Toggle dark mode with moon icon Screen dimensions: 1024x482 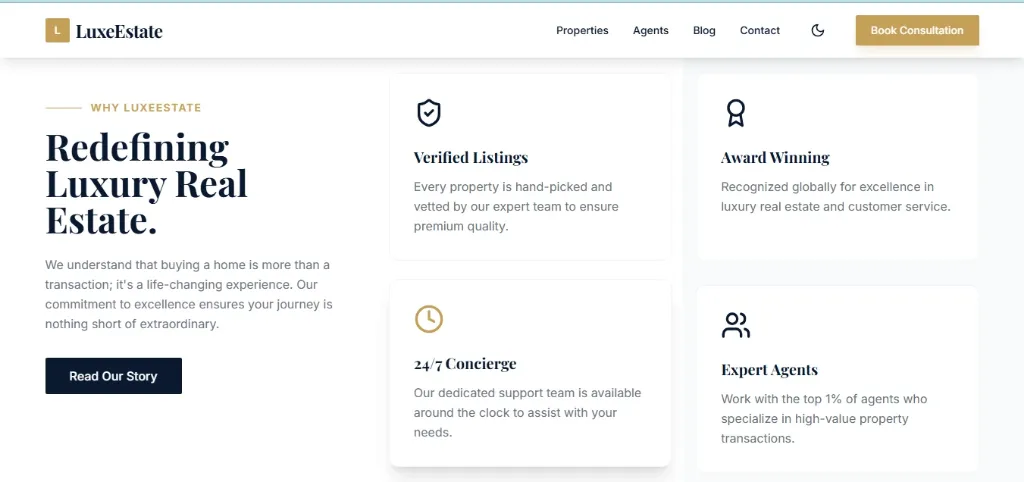point(818,31)
